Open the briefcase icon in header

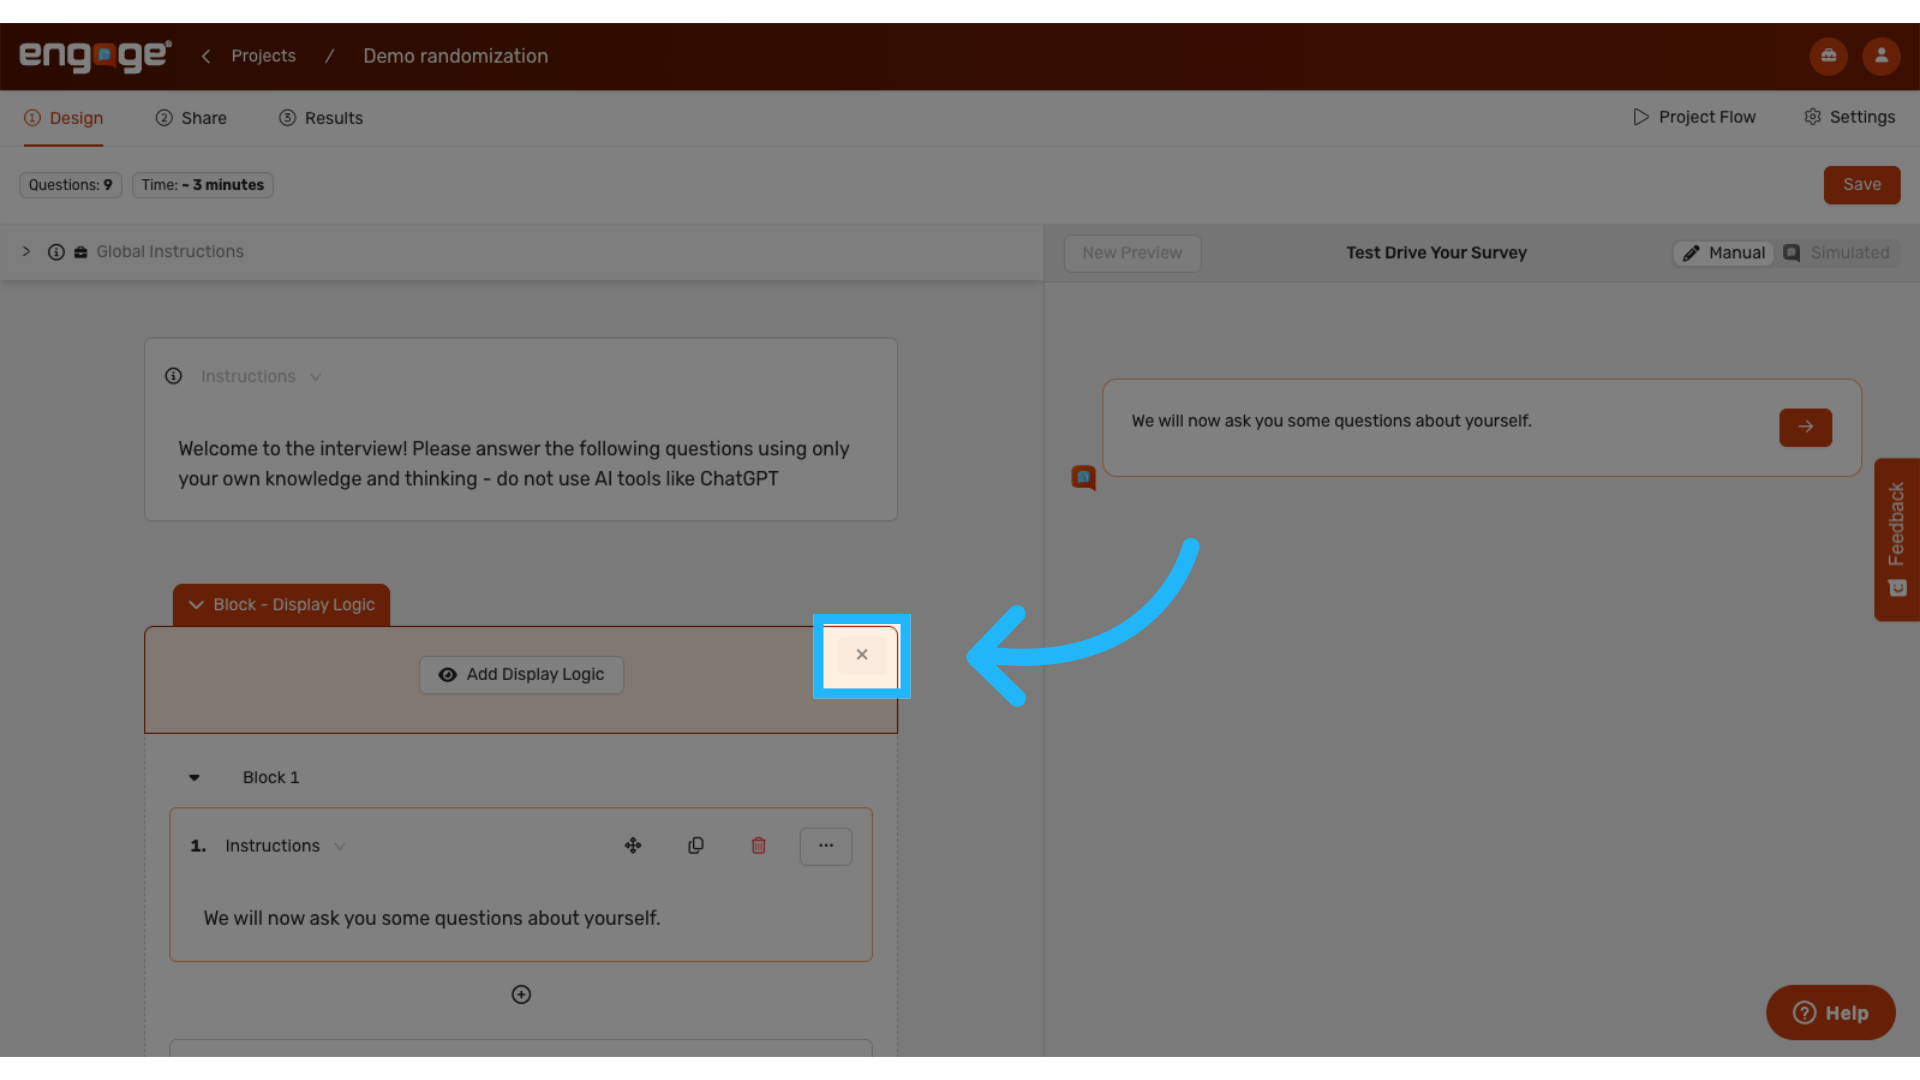[1828, 56]
